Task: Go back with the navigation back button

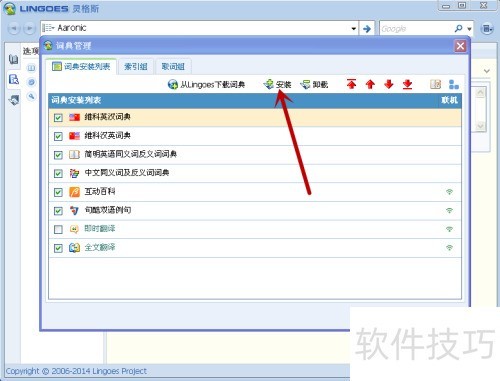Action: click(14, 28)
